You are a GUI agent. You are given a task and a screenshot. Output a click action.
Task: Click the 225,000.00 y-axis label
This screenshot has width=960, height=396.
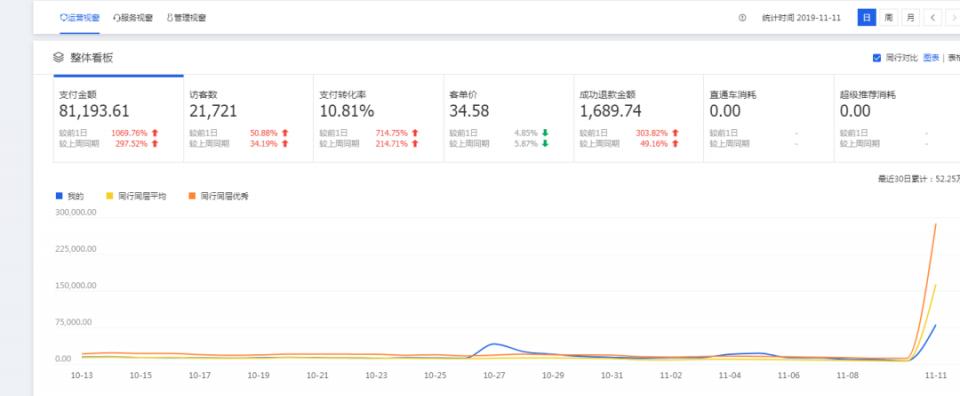76,249
